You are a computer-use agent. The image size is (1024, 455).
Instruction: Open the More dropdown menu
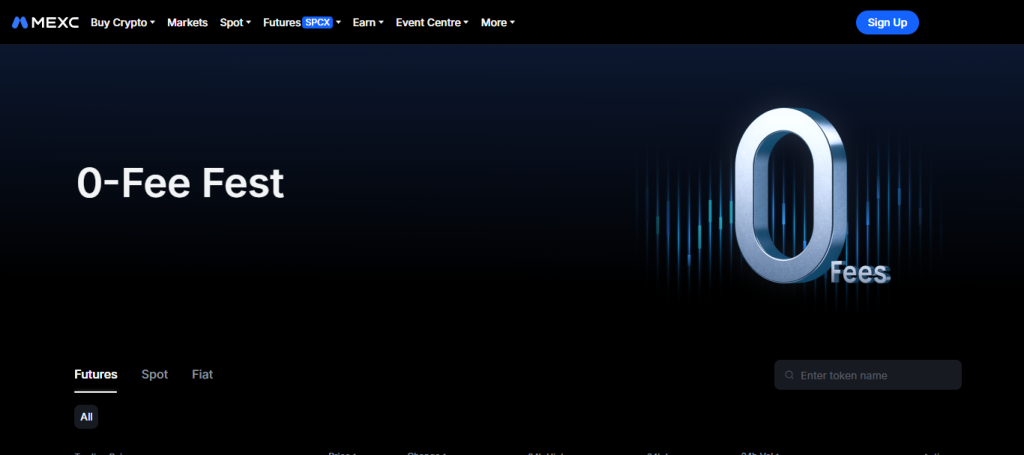pos(498,22)
